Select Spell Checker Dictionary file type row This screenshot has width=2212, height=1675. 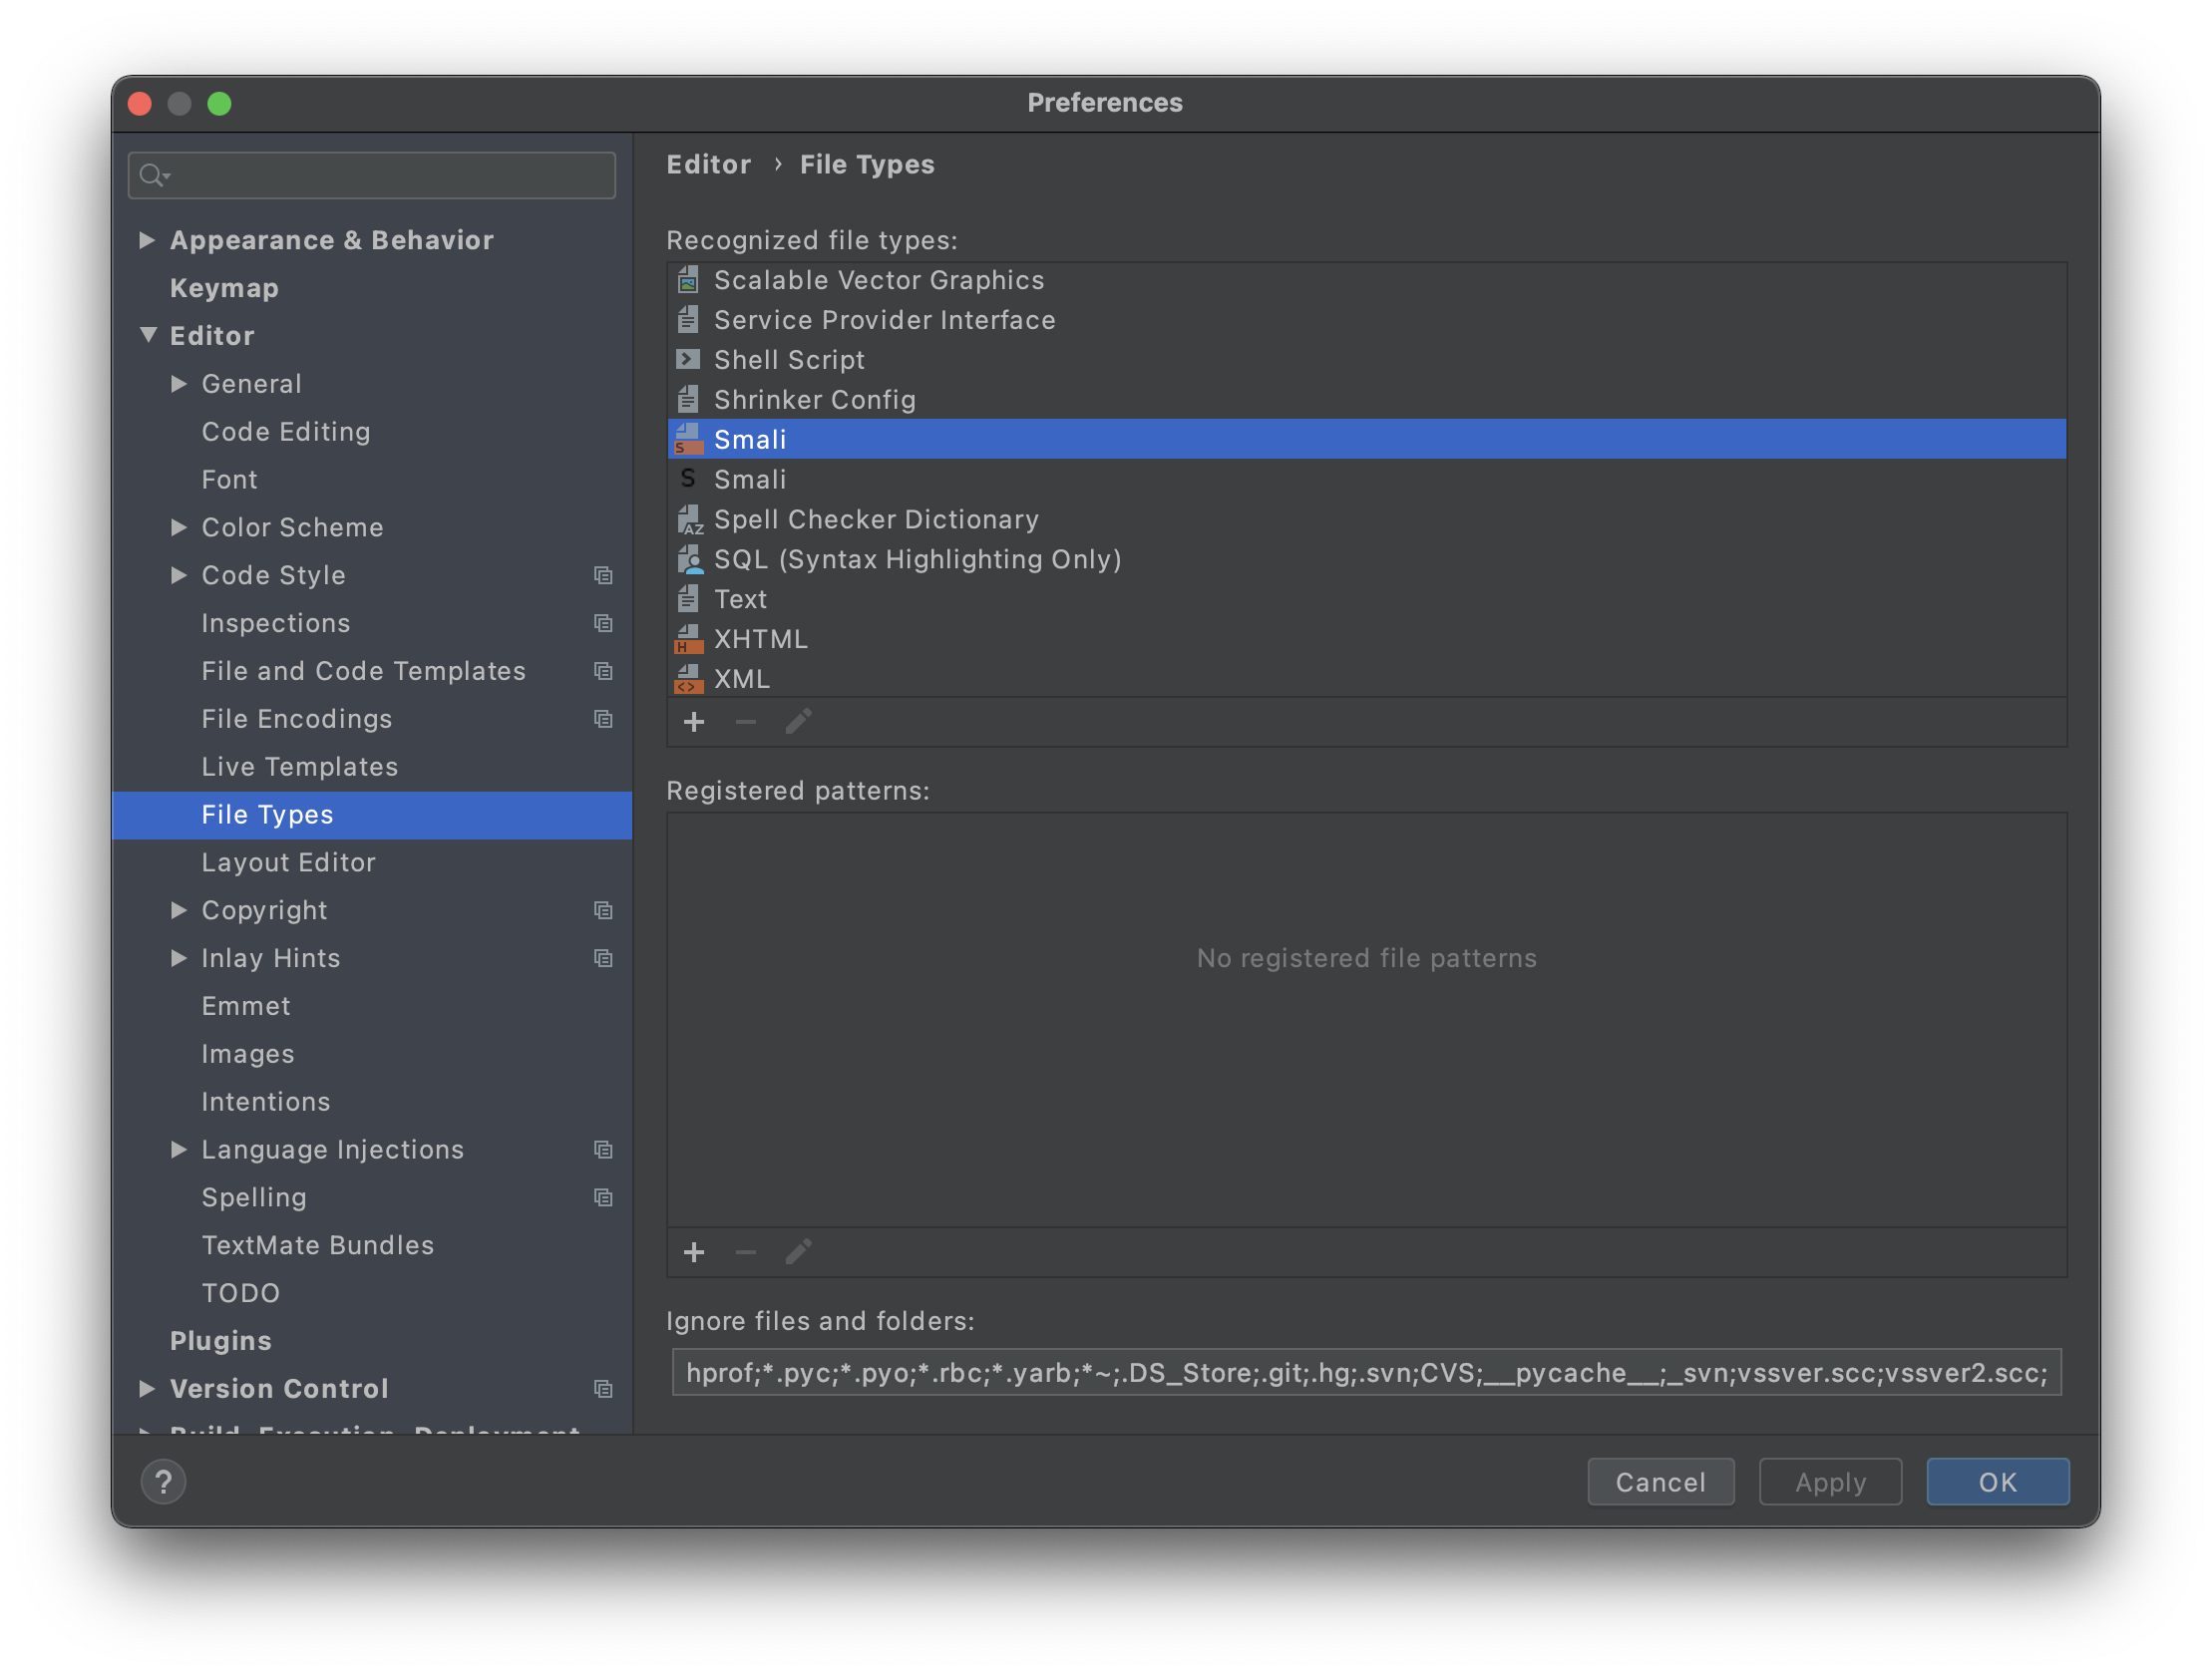coord(1366,520)
